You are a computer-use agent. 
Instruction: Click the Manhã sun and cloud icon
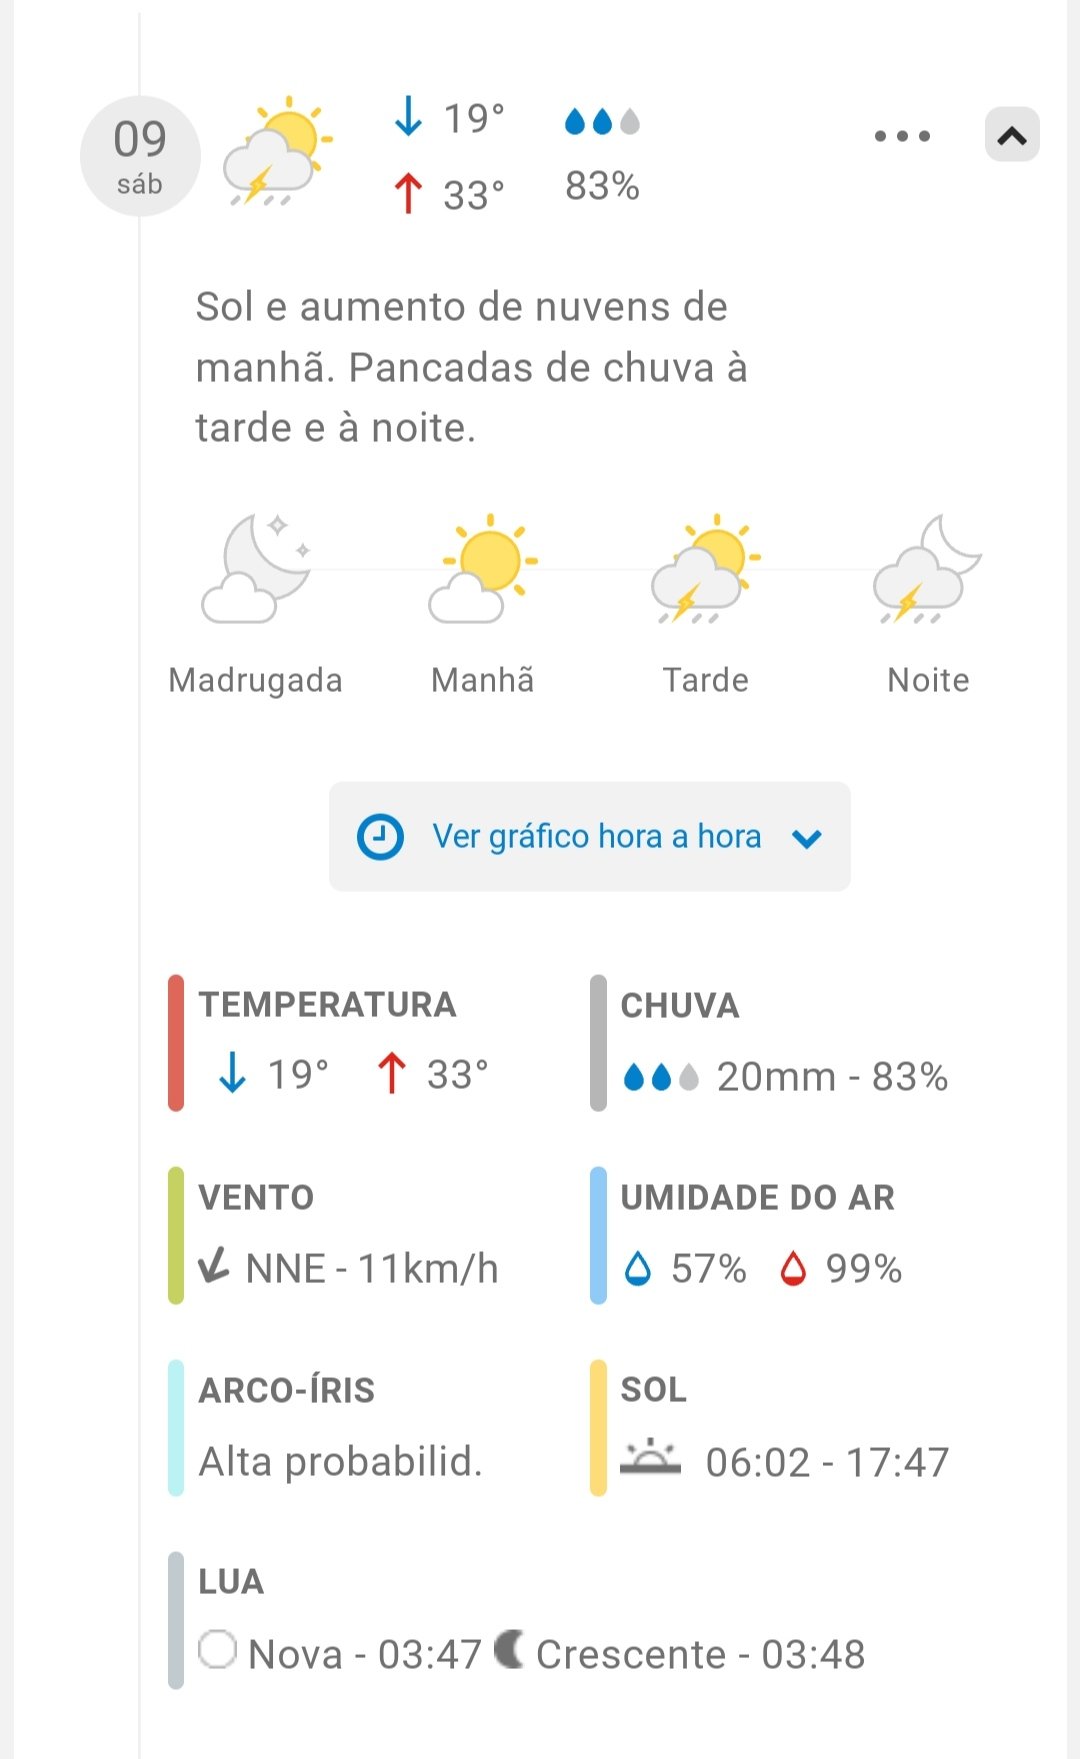click(x=483, y=569)
